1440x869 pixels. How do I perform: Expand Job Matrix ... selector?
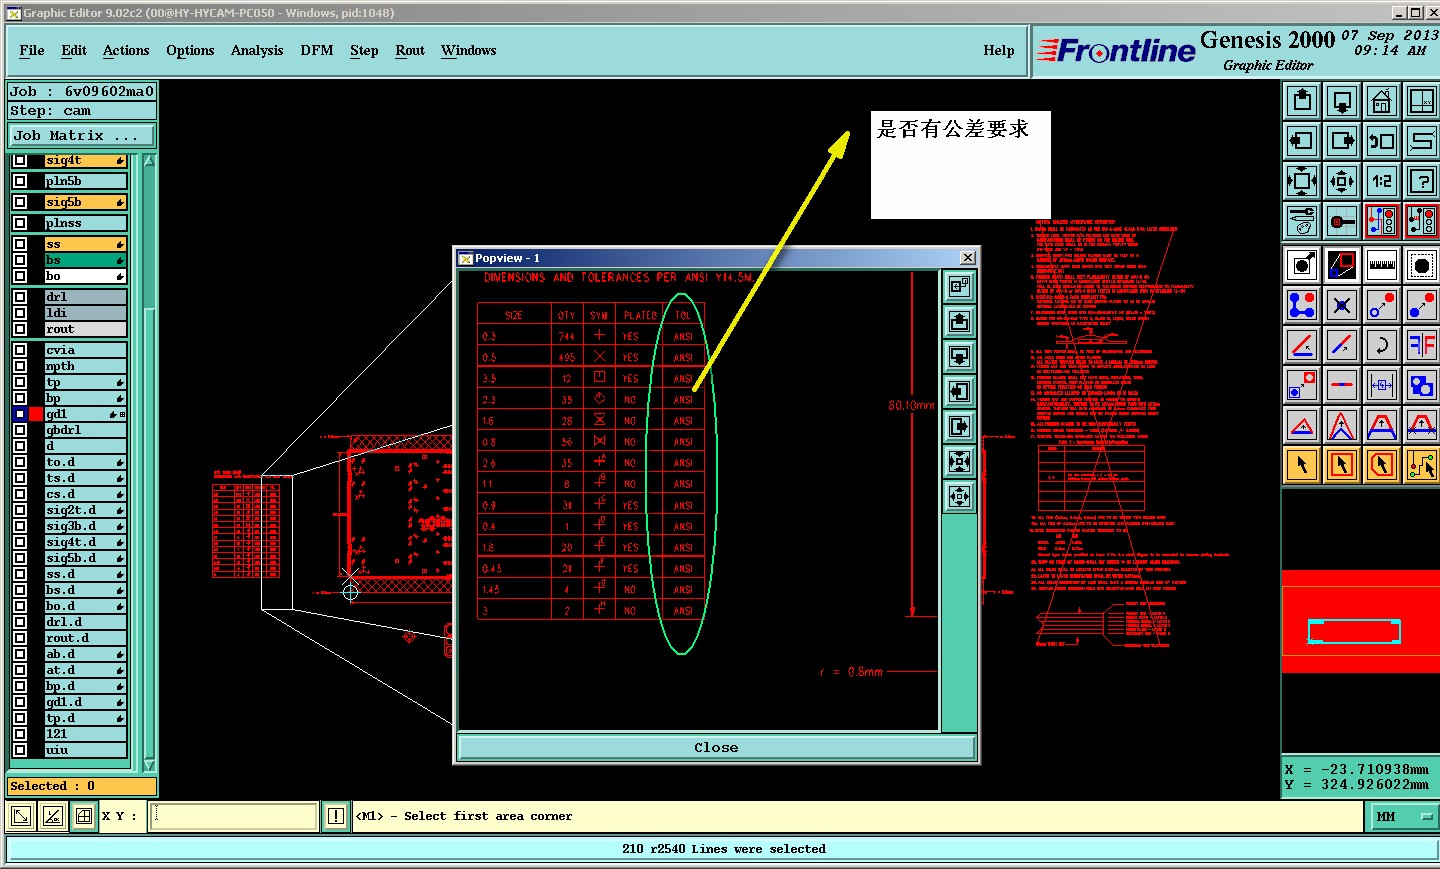(82, 135)
